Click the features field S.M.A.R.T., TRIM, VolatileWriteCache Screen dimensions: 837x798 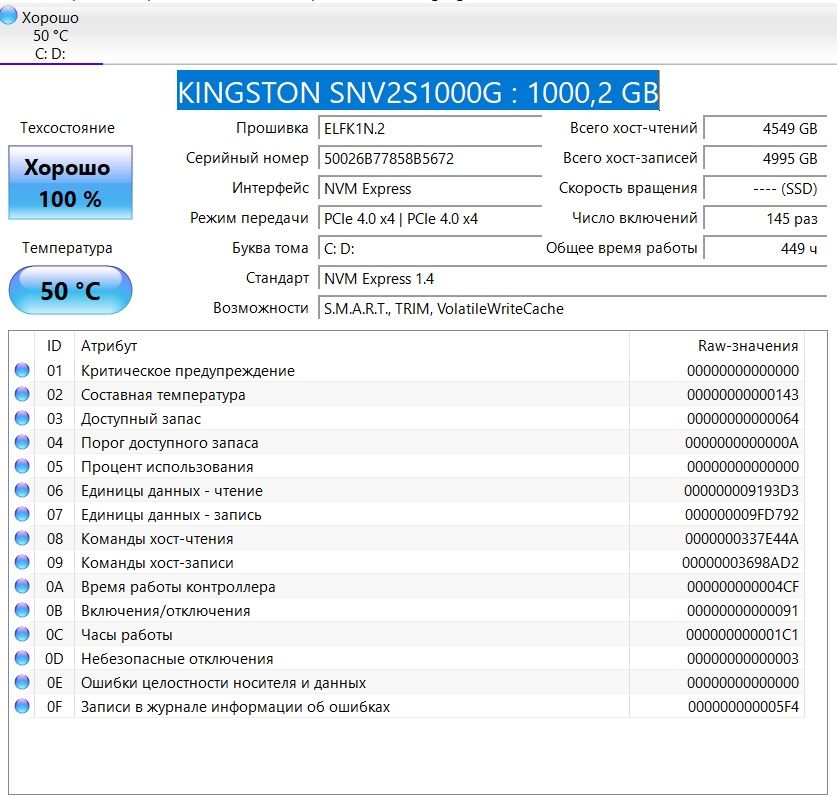[573, 309]
